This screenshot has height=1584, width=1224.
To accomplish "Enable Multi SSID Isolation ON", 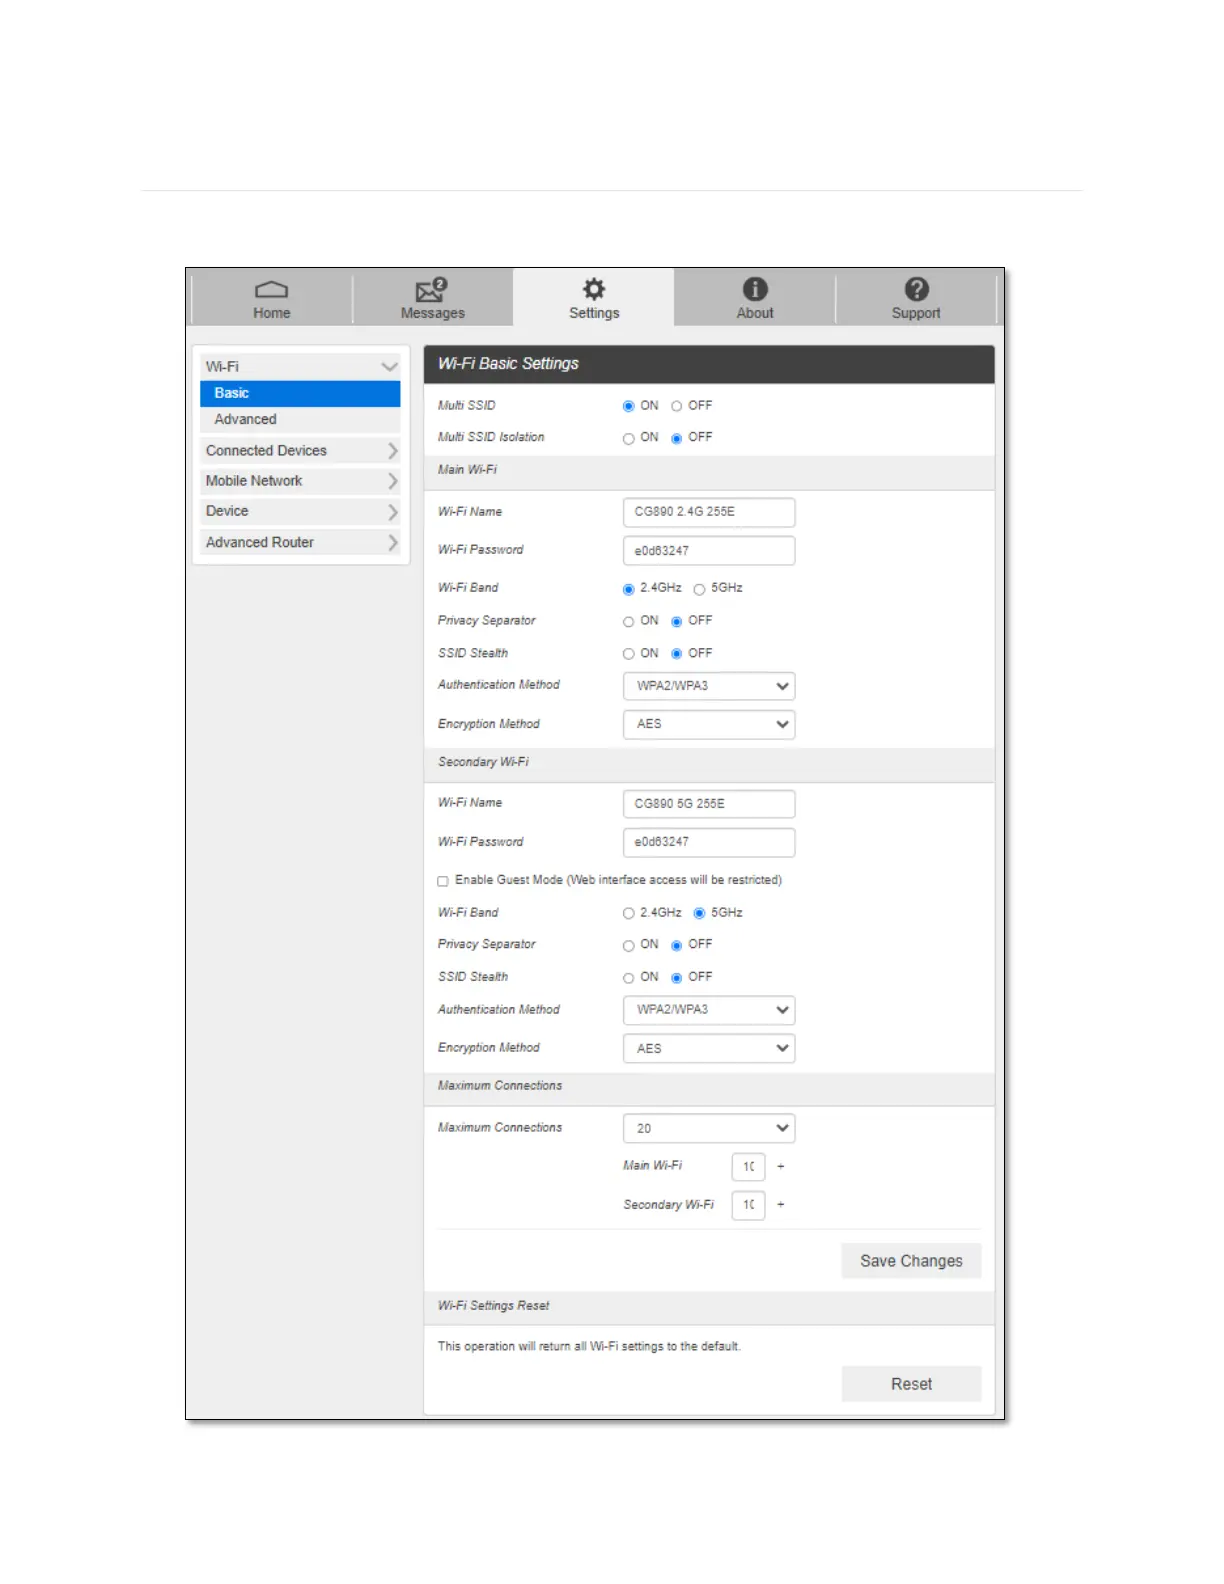I will [x=629, y=438].
